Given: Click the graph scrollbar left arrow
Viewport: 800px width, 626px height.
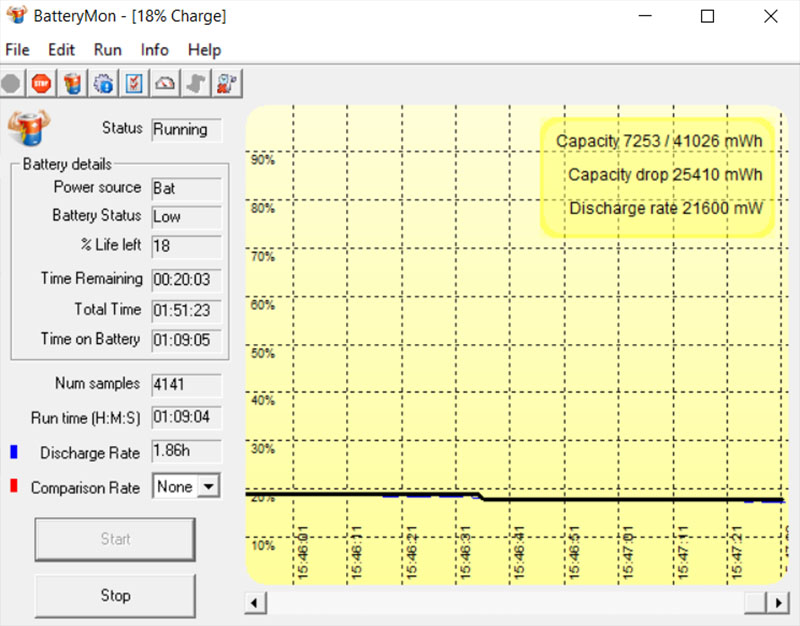Looking at the screenshot, I should click(x=255, y=604).
